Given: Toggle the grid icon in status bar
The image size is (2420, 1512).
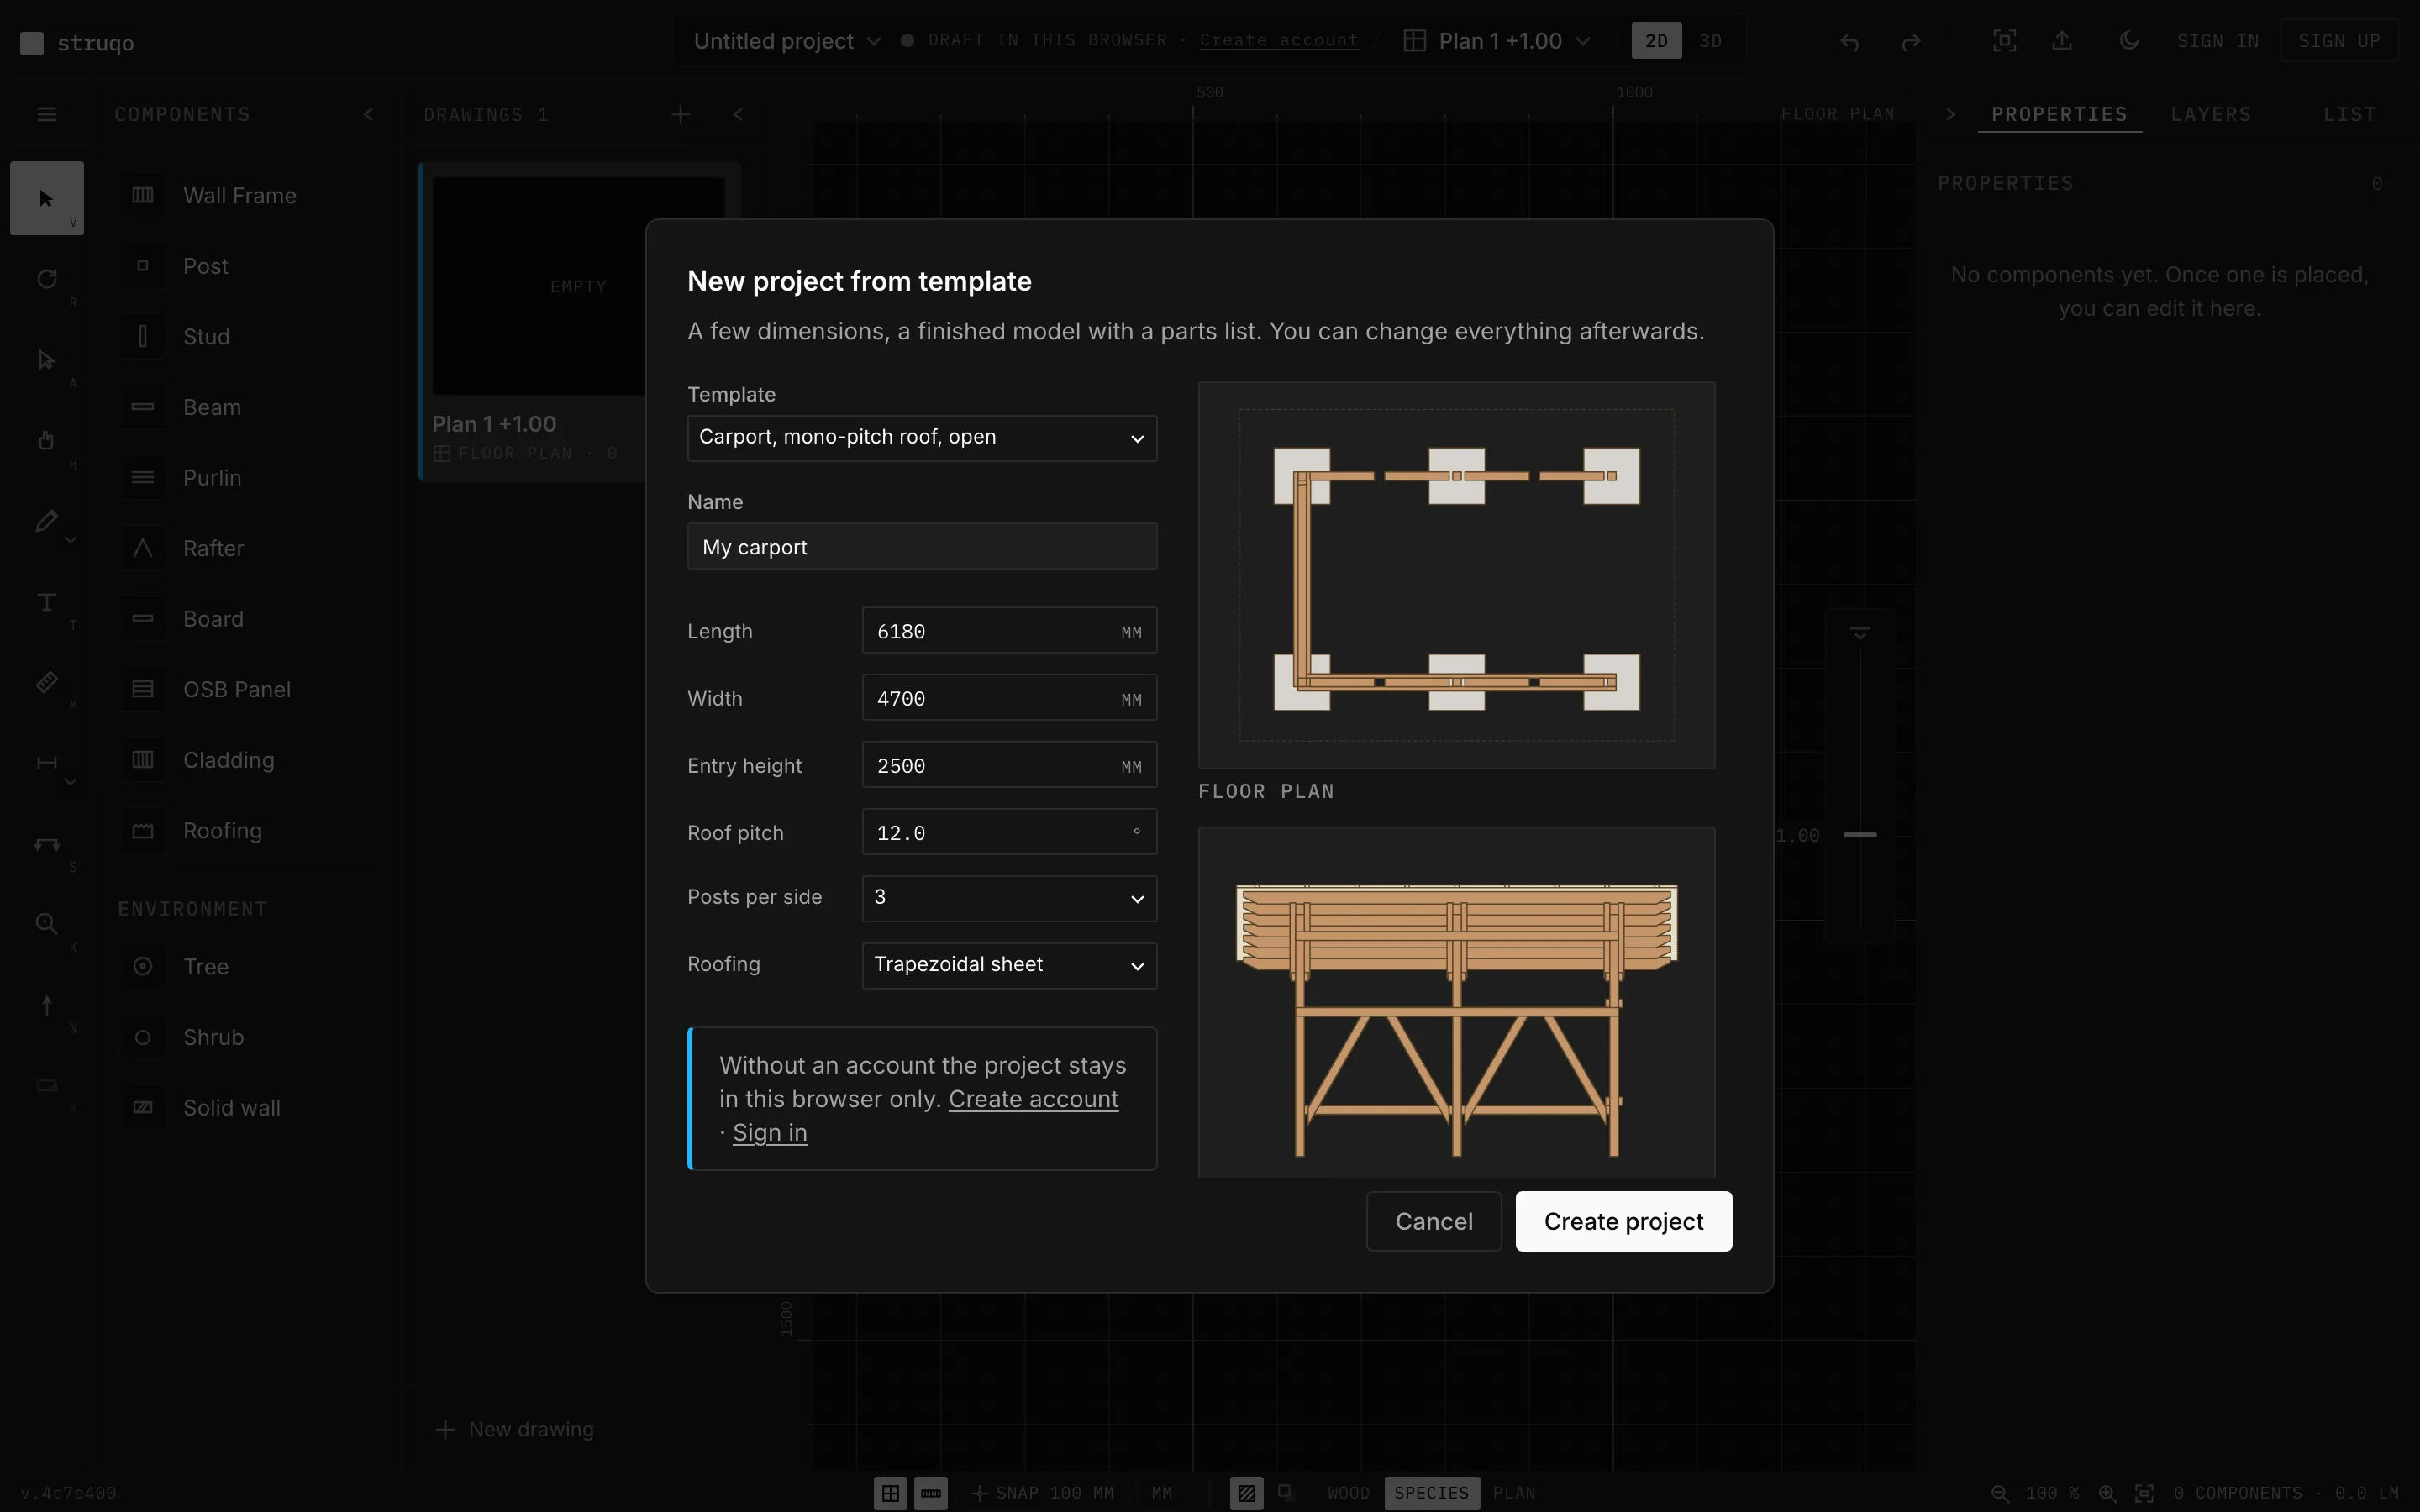Looking at the screenshot, I should 890,1493.
